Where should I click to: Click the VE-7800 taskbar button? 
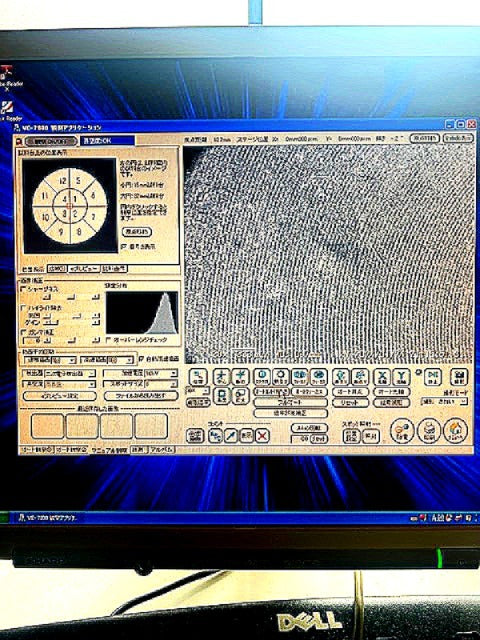[x=46, y=518]
